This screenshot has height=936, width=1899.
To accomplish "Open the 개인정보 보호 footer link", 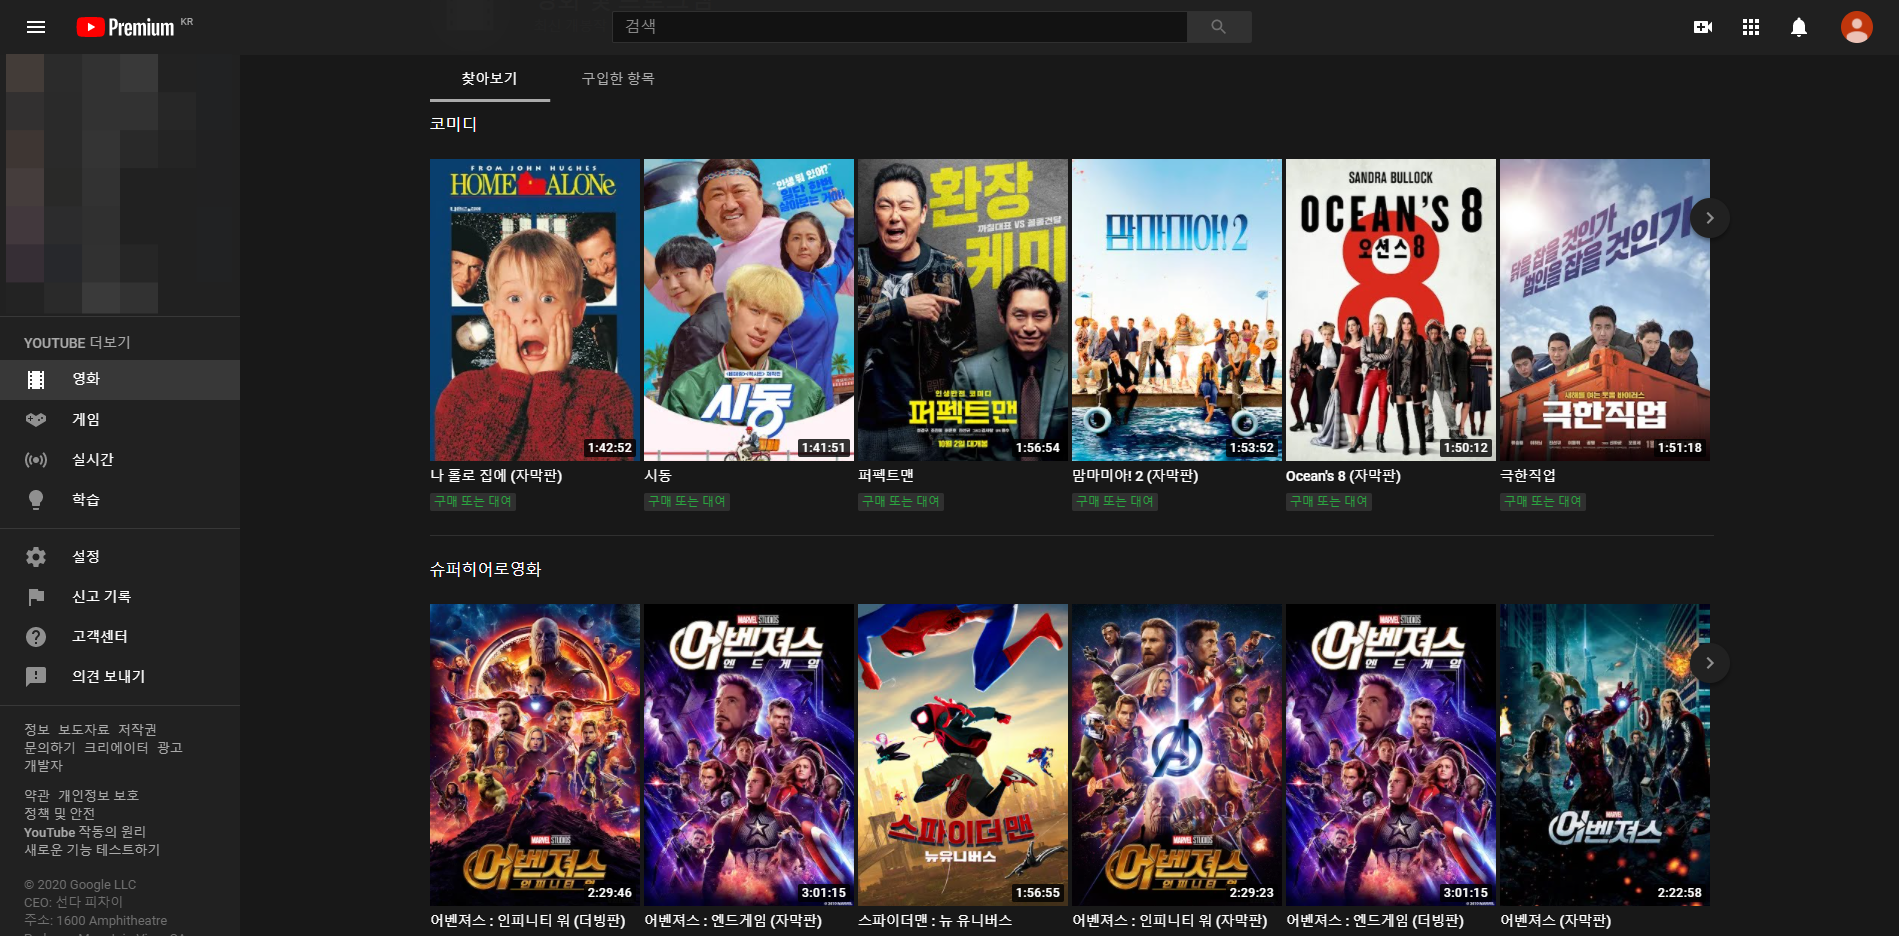I will 98,796.
